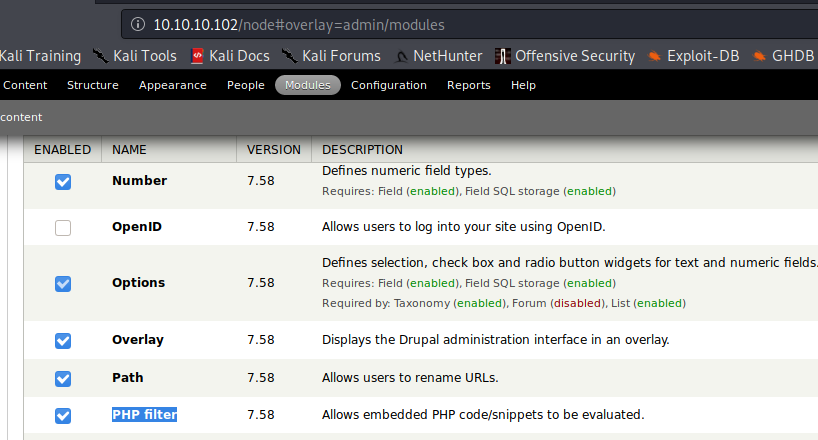The width and height of the screenshot is (818, 440).
Task: Click the site info icon in address bar
Action: [x=136, y=23]
